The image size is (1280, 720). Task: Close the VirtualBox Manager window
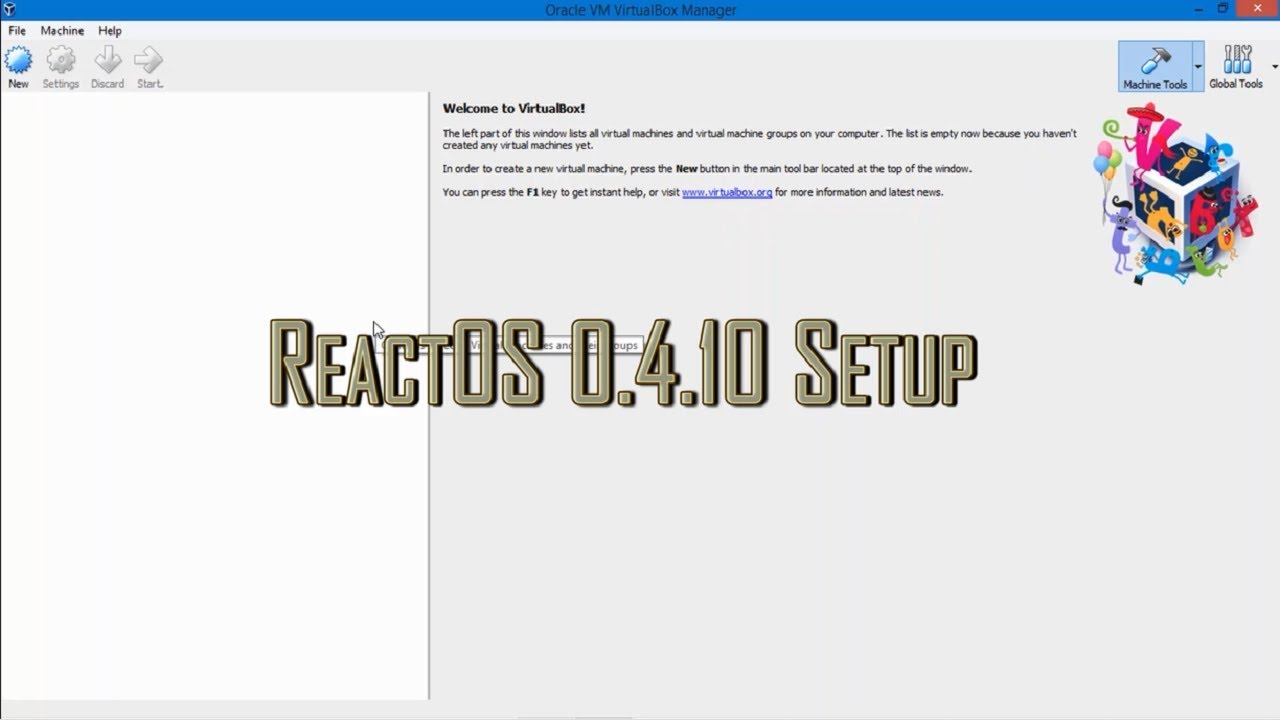tap(1257, 8)
